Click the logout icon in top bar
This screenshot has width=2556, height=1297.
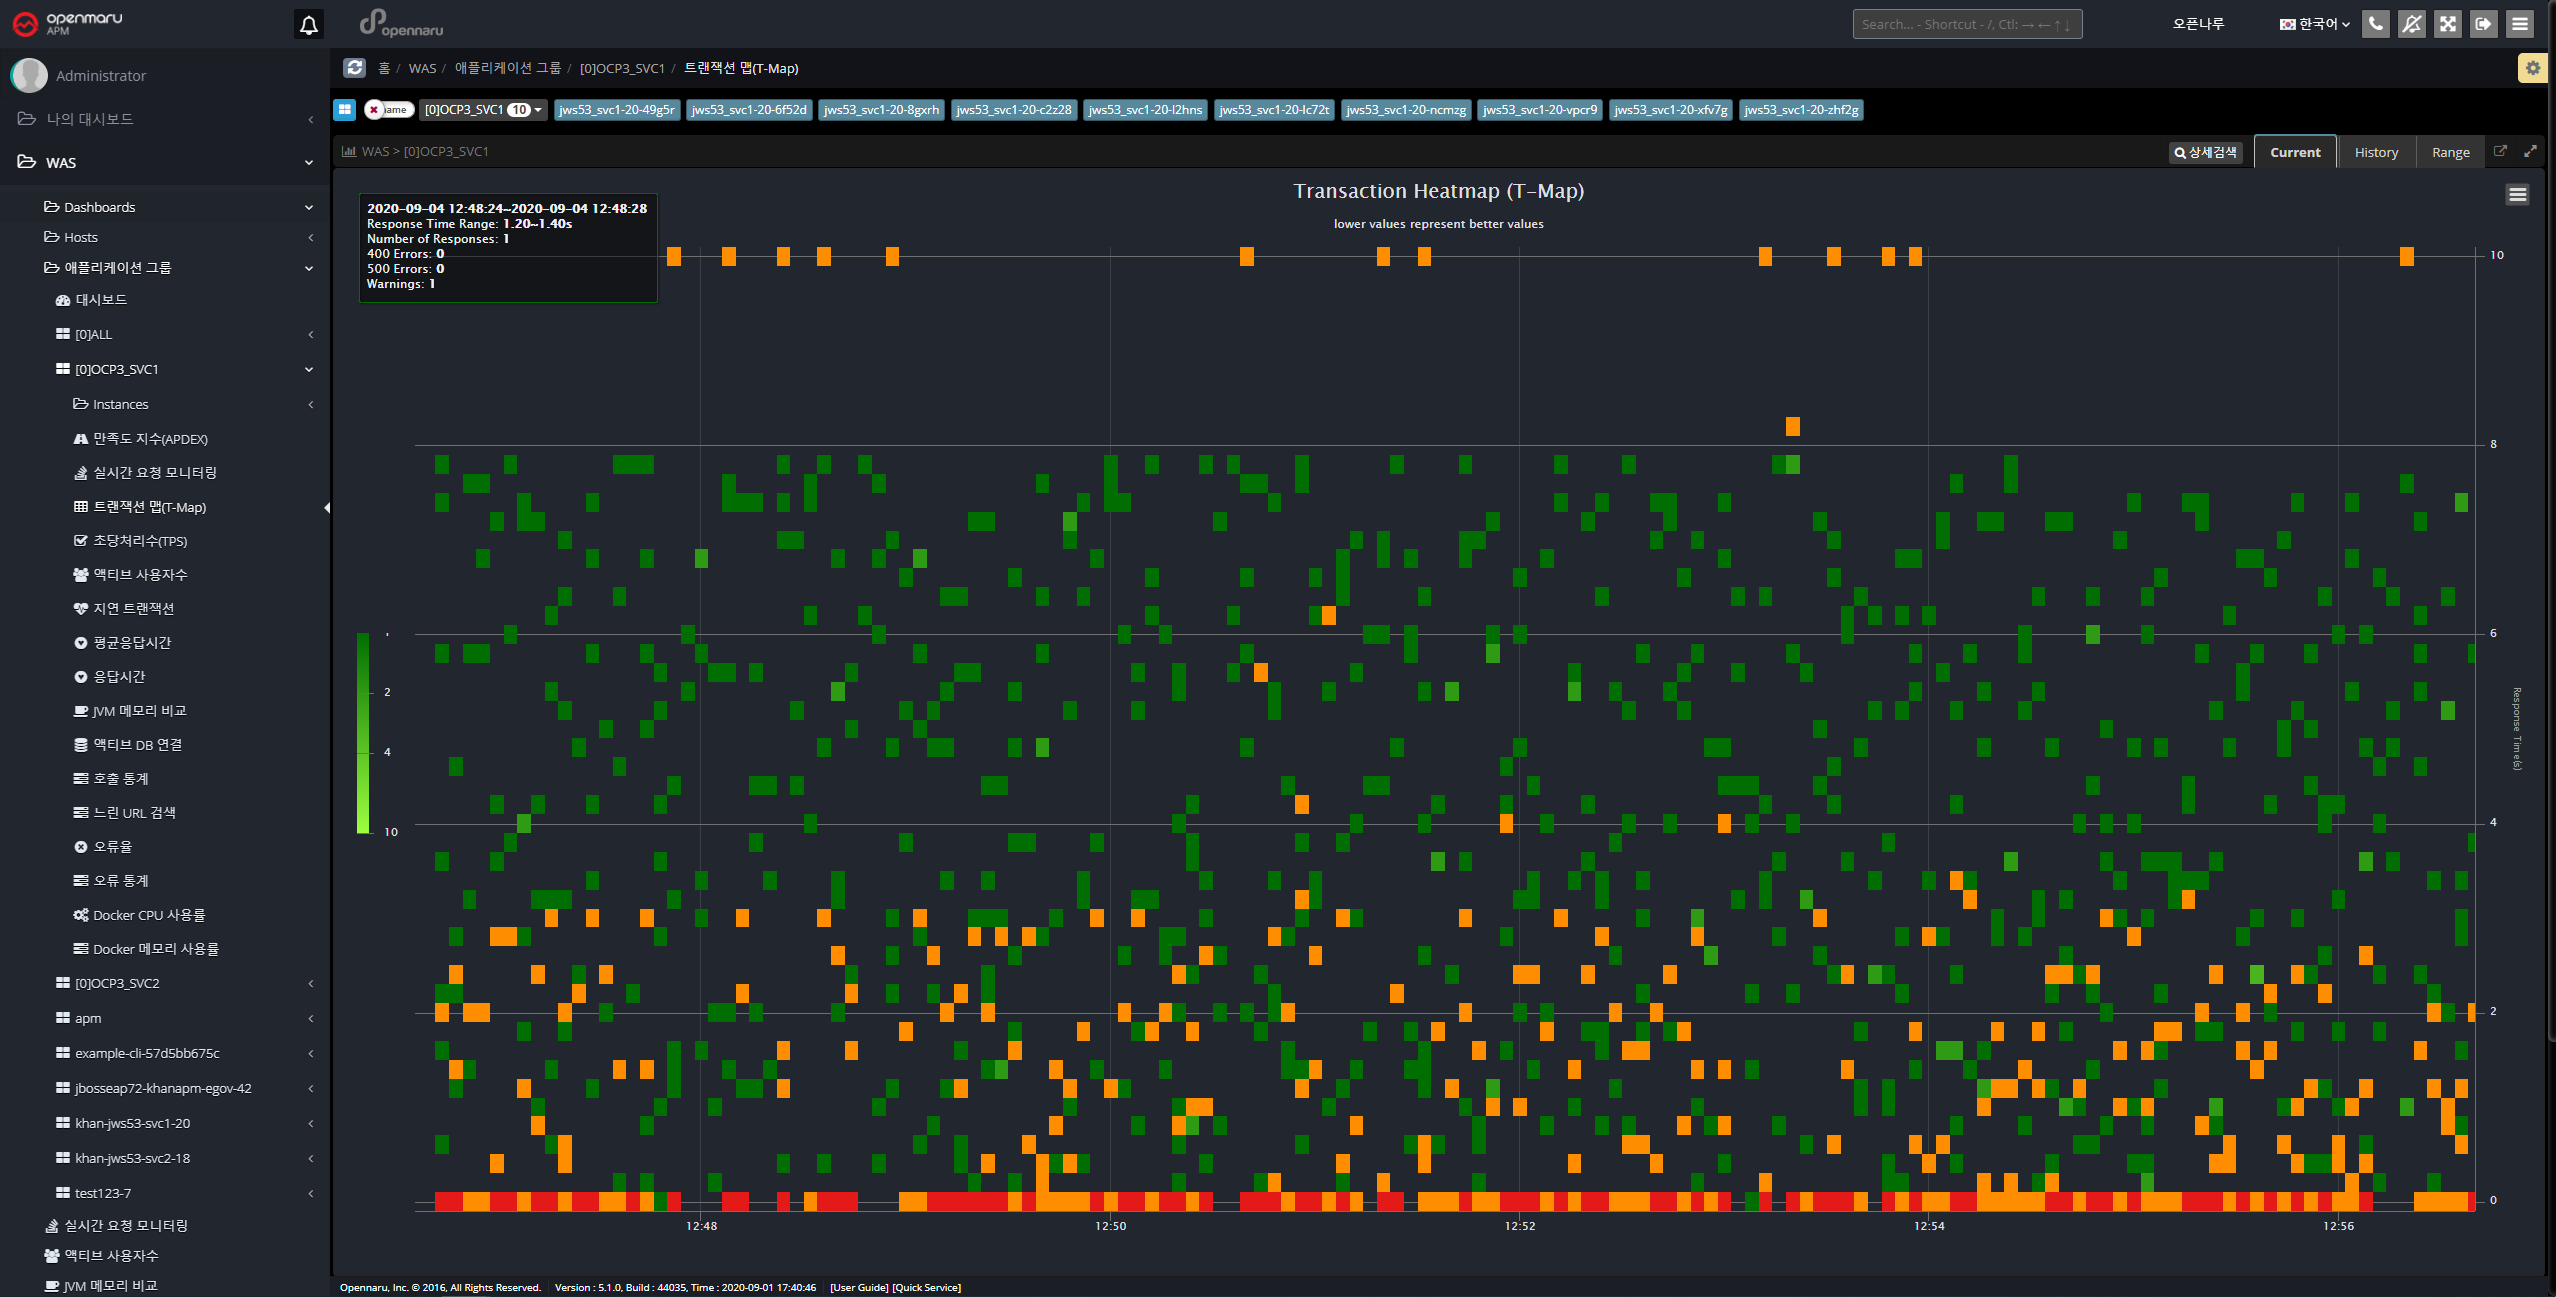coord(2484,24)
